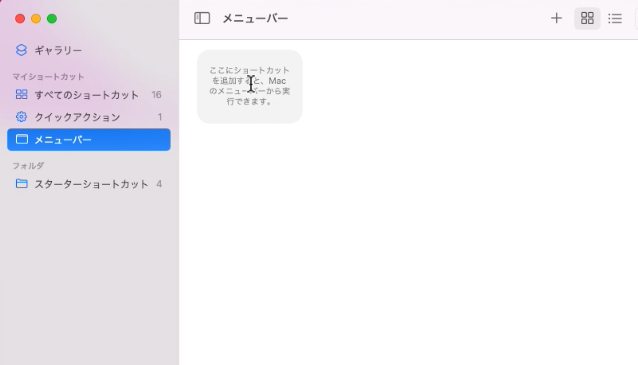Open the スターターショートカット folder
This screenshot has width=638, height=365.
[x=89, y=184]
